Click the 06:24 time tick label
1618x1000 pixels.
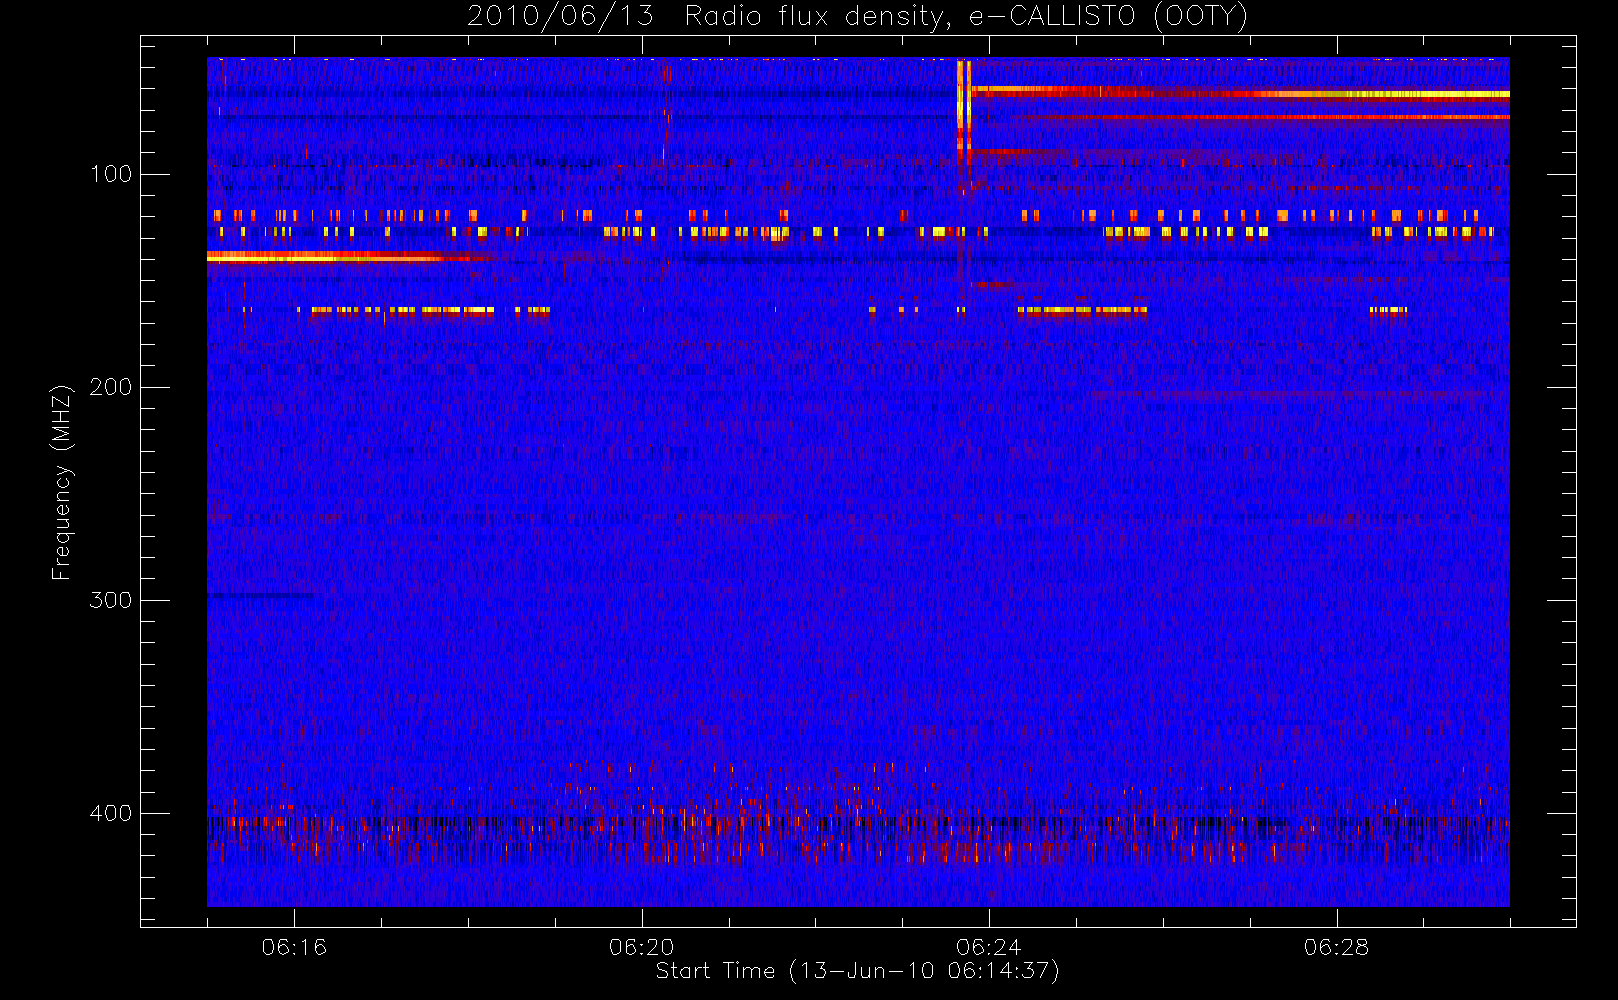click(988, 947)
